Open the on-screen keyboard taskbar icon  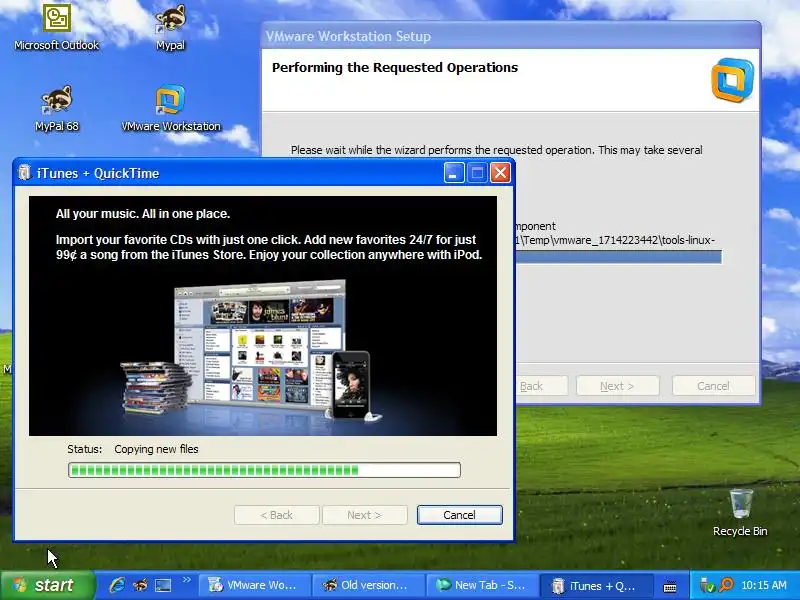click(x=670, y=587)
